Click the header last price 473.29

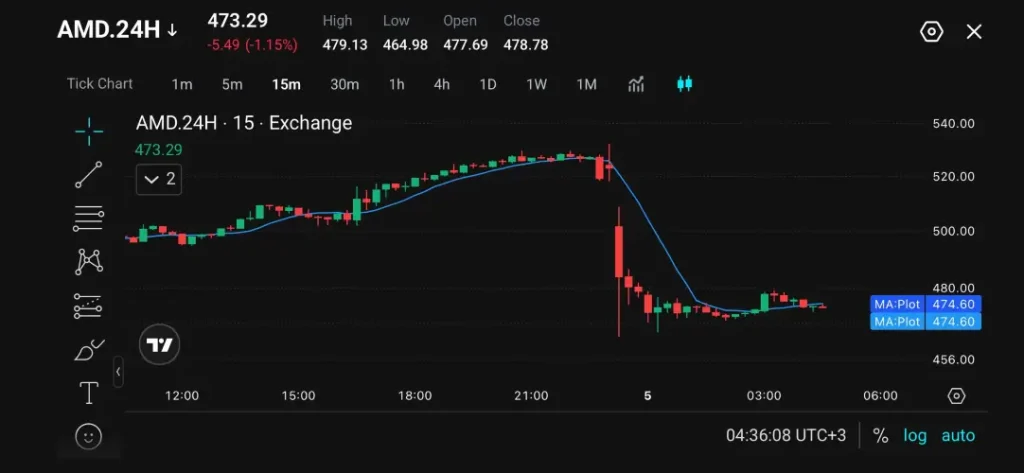point(238,21)
